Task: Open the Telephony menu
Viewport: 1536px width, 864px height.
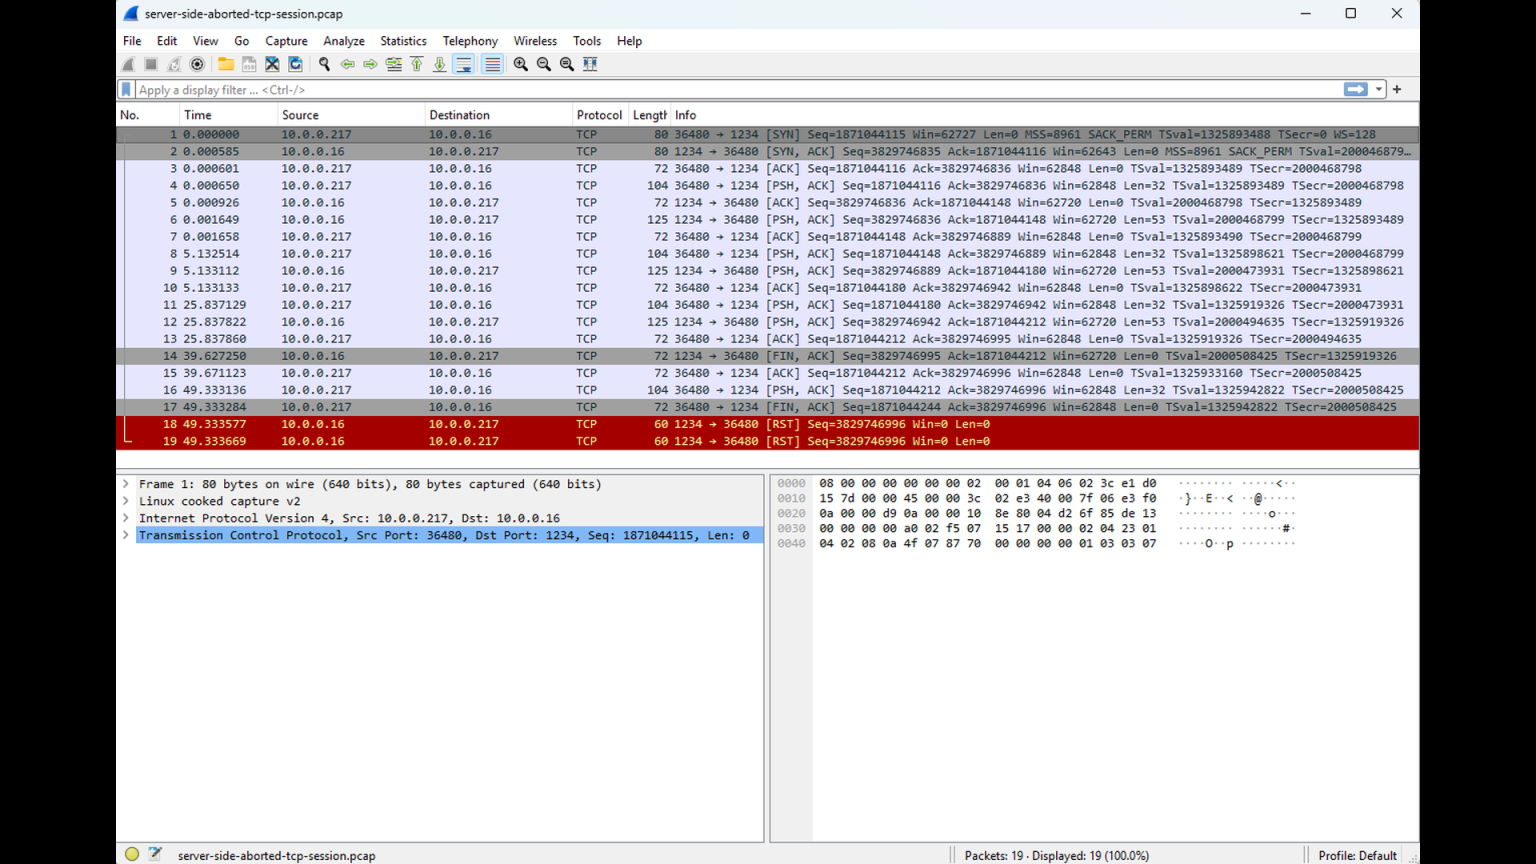Action: tap(470, 41)
